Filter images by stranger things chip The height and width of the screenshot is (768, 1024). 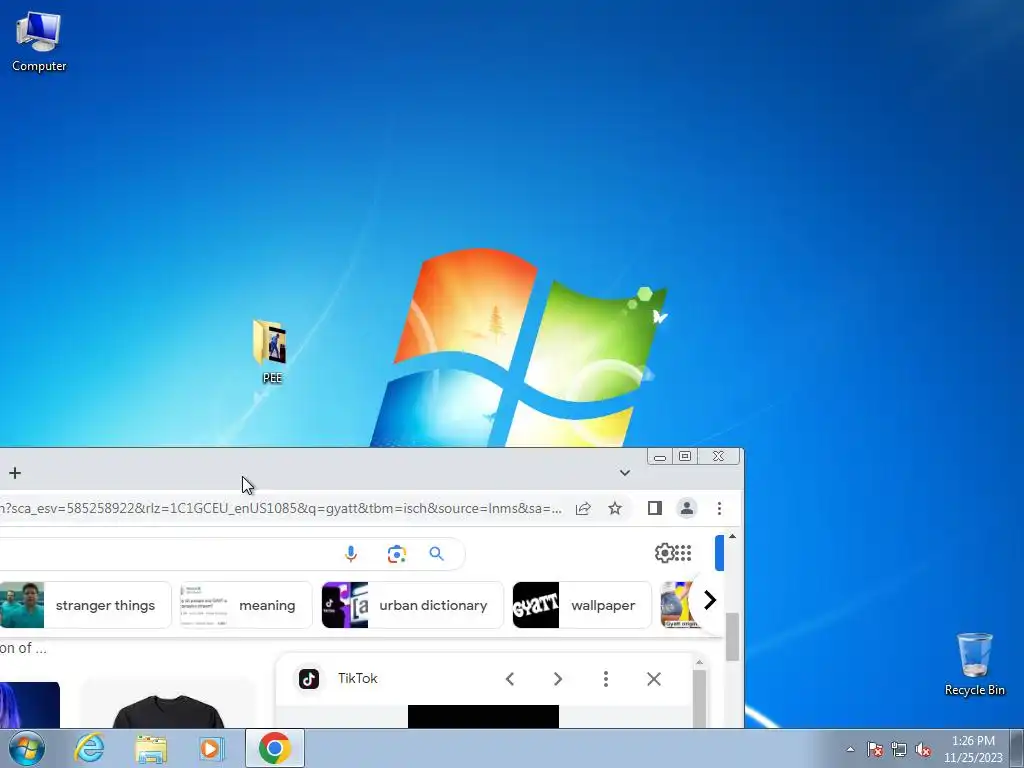(85, 605)
